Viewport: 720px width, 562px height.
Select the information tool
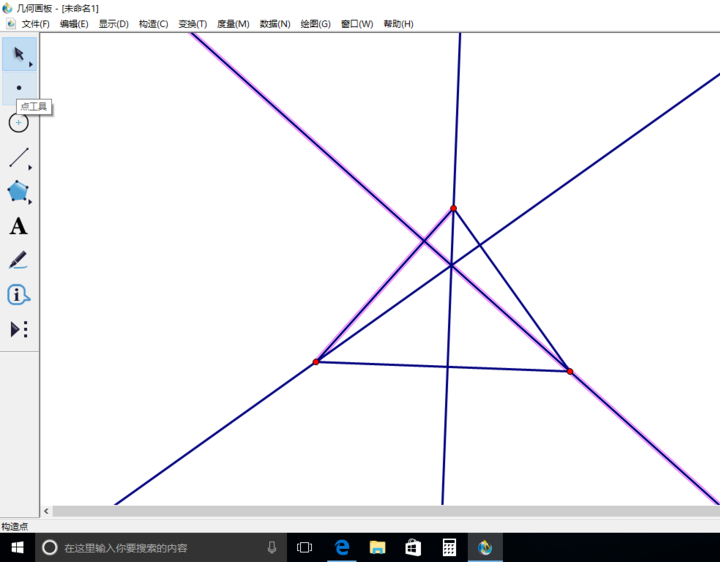click(18, 295)
